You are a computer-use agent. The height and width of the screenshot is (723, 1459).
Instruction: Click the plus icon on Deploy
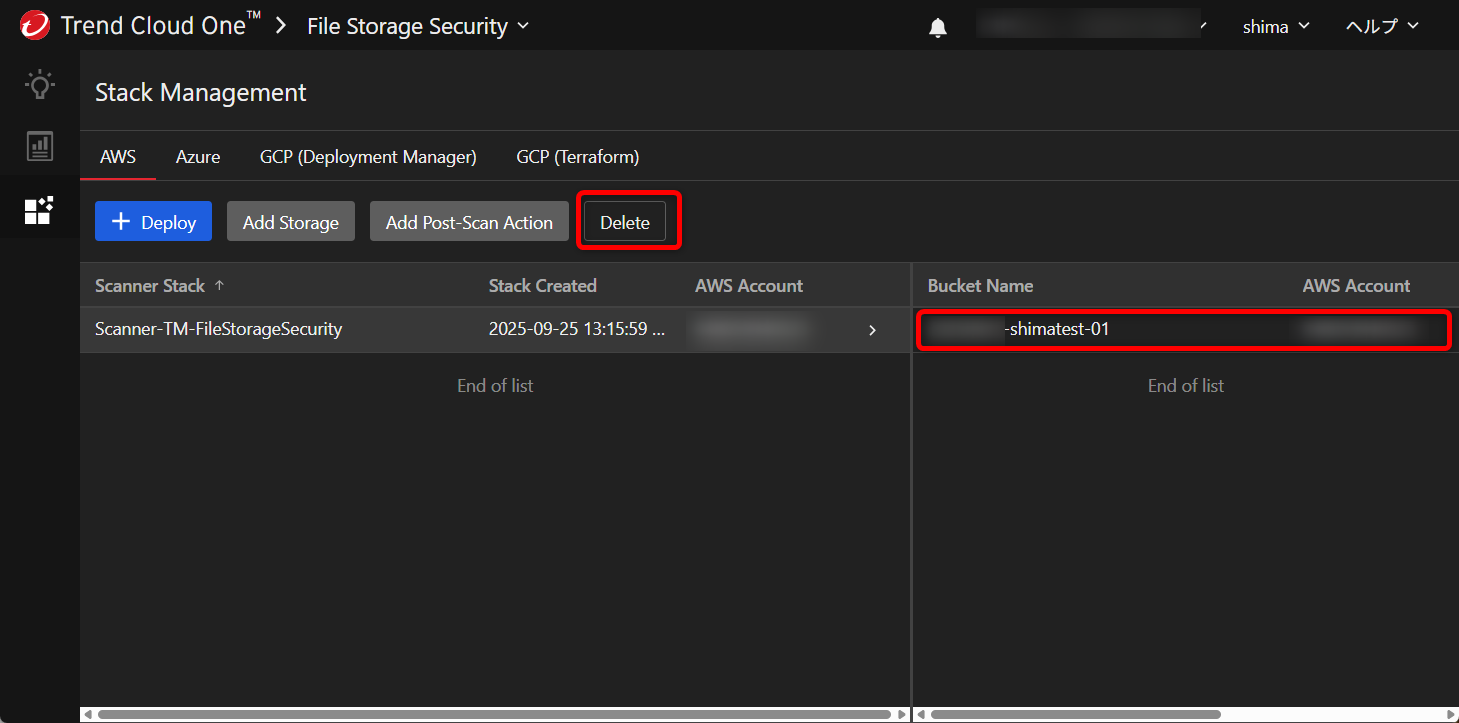[121, 222]
